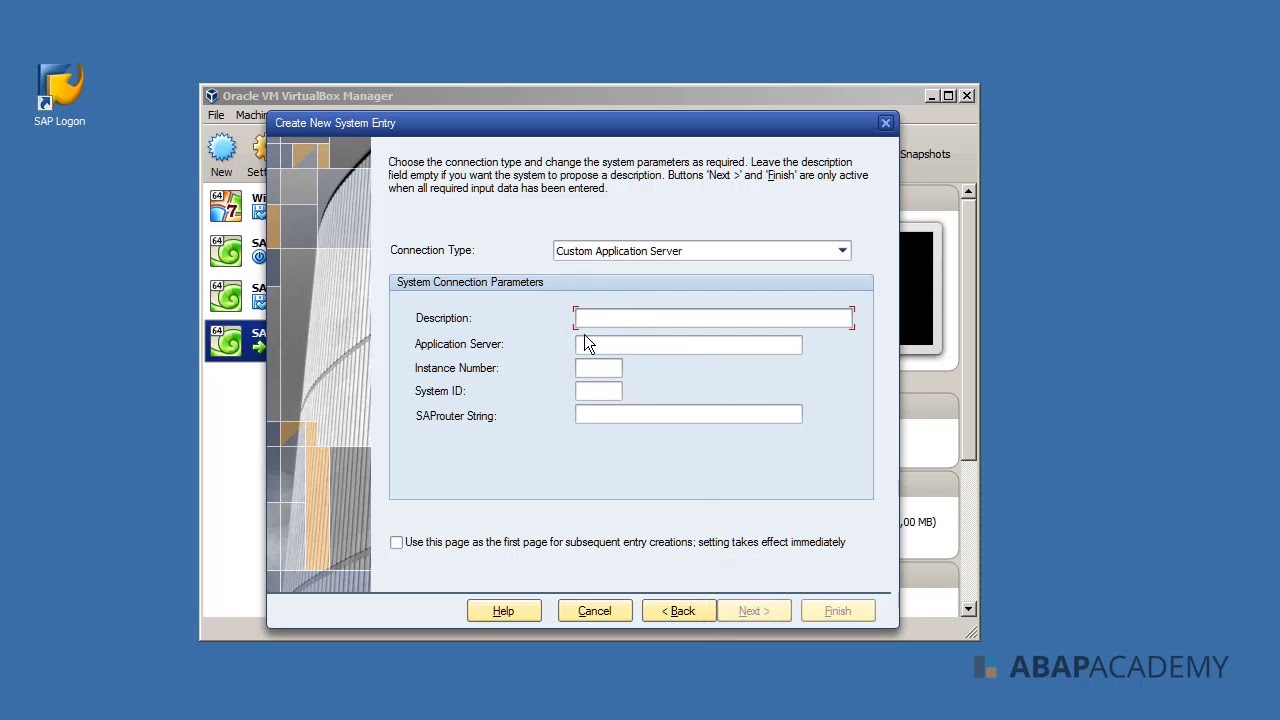Viewport: 1280px width, 720px height.
Task: Click the 'Instance Number:' label
Action: 456,368
